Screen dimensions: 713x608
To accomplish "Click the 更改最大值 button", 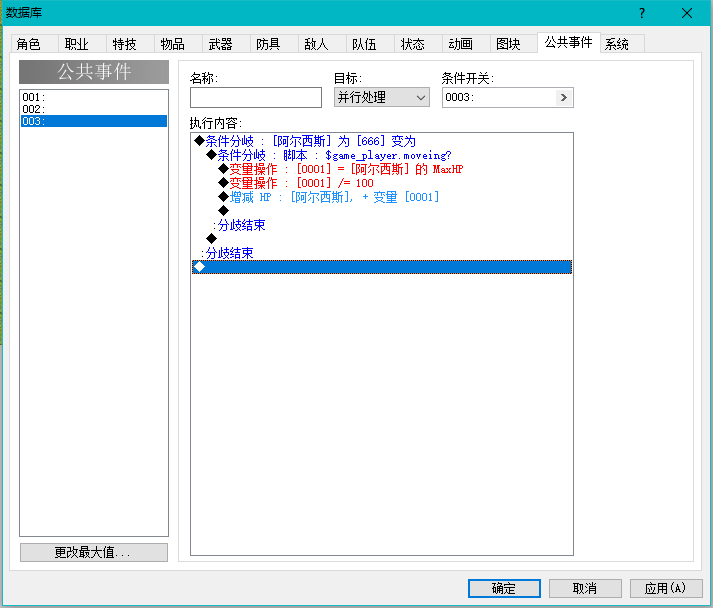I will point(94,553).
